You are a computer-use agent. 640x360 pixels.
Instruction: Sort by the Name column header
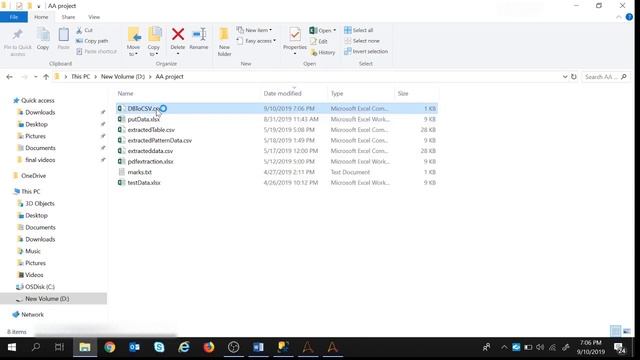[x=125, y=93]
